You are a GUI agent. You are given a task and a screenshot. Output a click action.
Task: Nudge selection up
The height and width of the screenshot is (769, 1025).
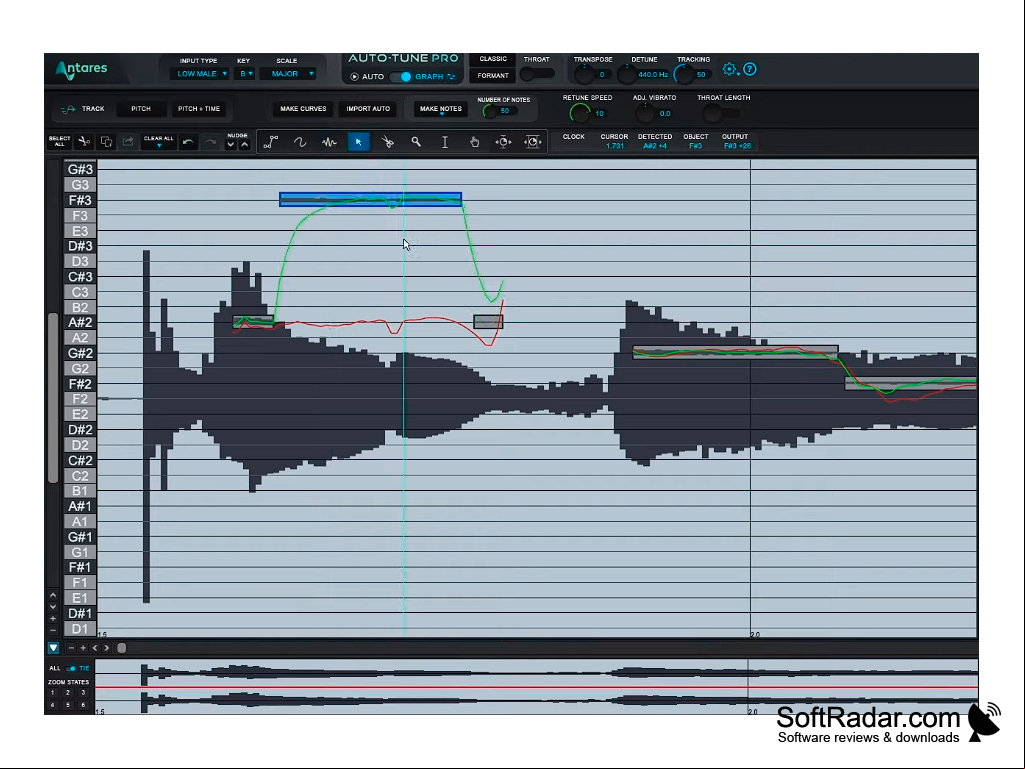[244, 145]
